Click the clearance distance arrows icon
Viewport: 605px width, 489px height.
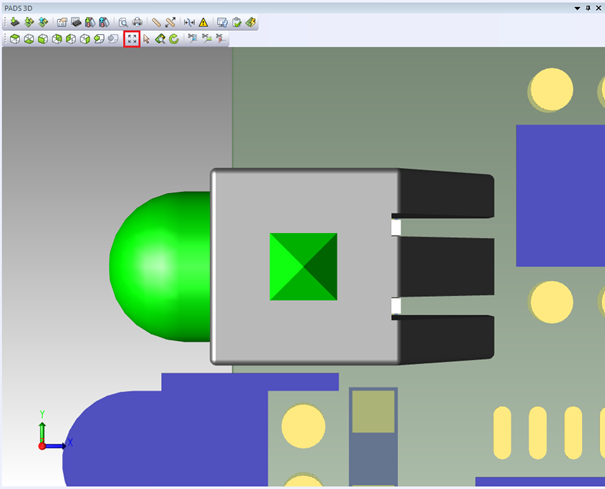click(189, 22)
